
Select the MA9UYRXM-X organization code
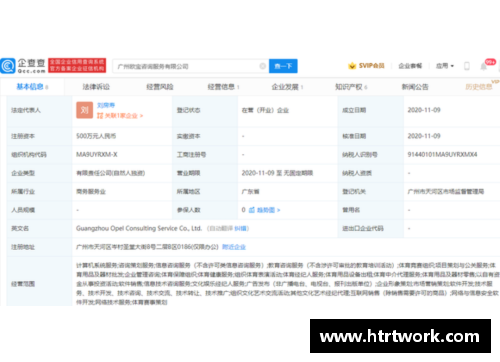pyautogui.click(x=97, y=154)
